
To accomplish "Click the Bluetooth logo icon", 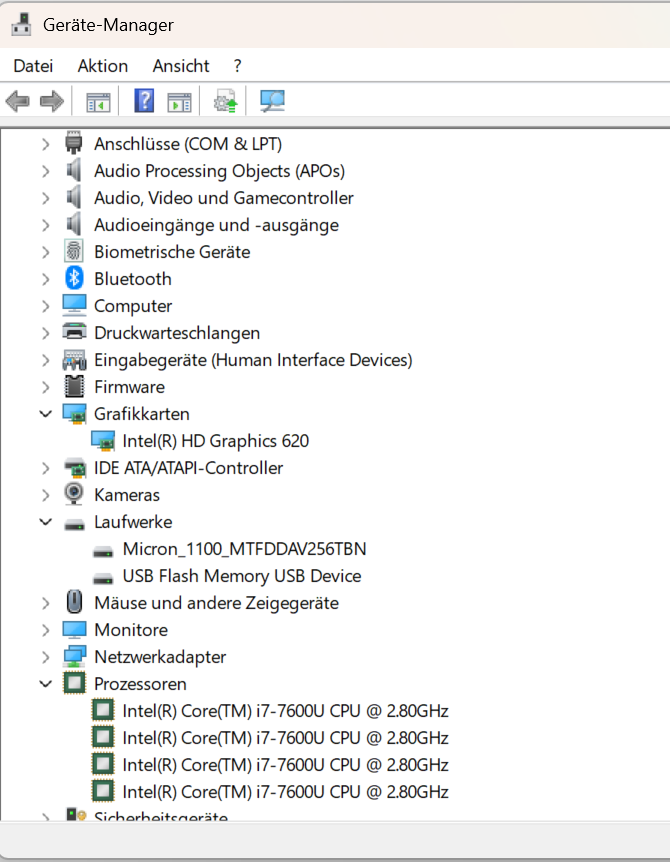I will pyautogui.click(x=74, y=278).
